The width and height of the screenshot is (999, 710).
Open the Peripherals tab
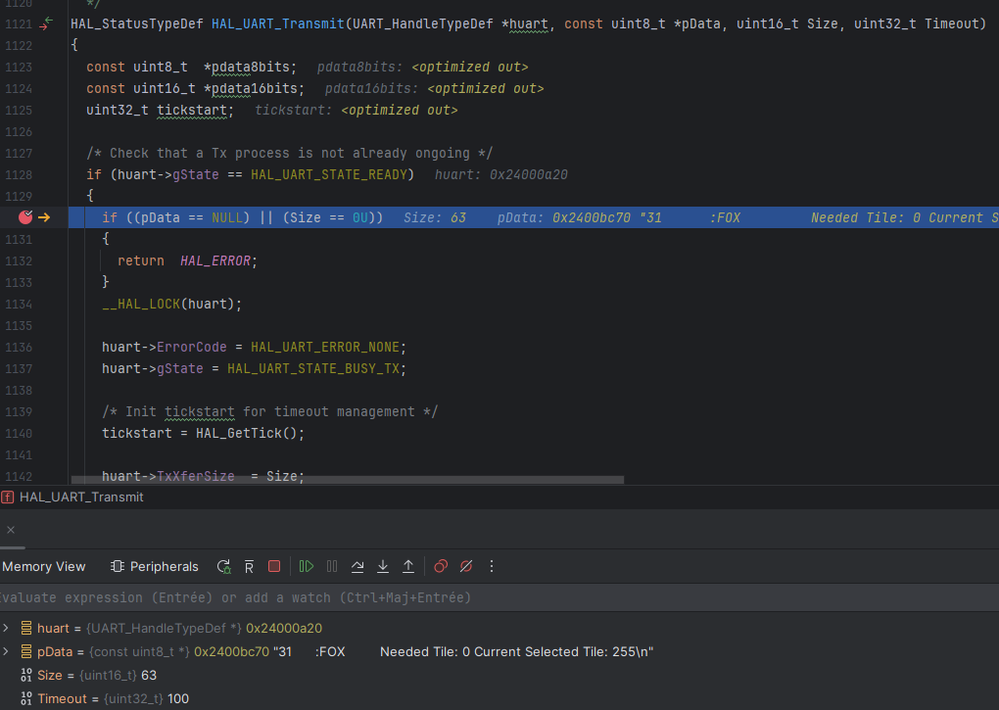[155, 566]
